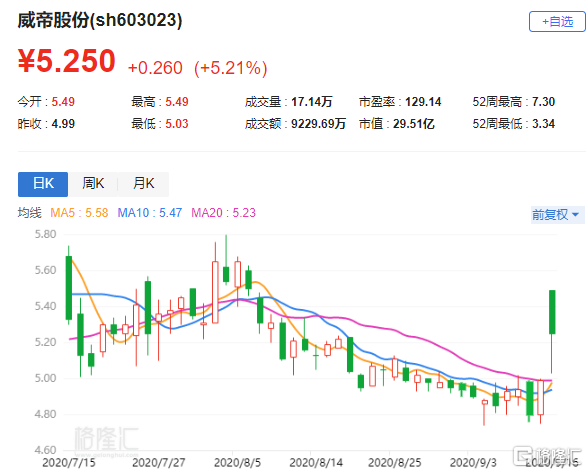Select the MA5 : 5.58 moving average label
Screen dimensions: 588x473
pyautogui.click(x=80, y=213)
